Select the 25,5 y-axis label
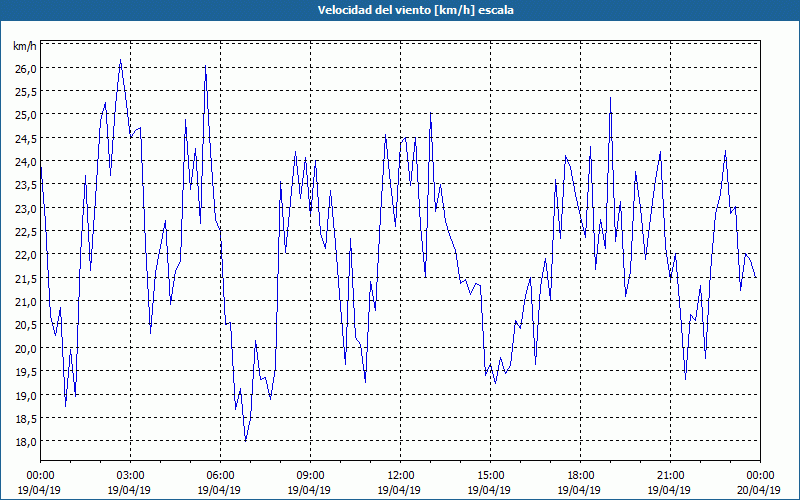 [26, 92]
